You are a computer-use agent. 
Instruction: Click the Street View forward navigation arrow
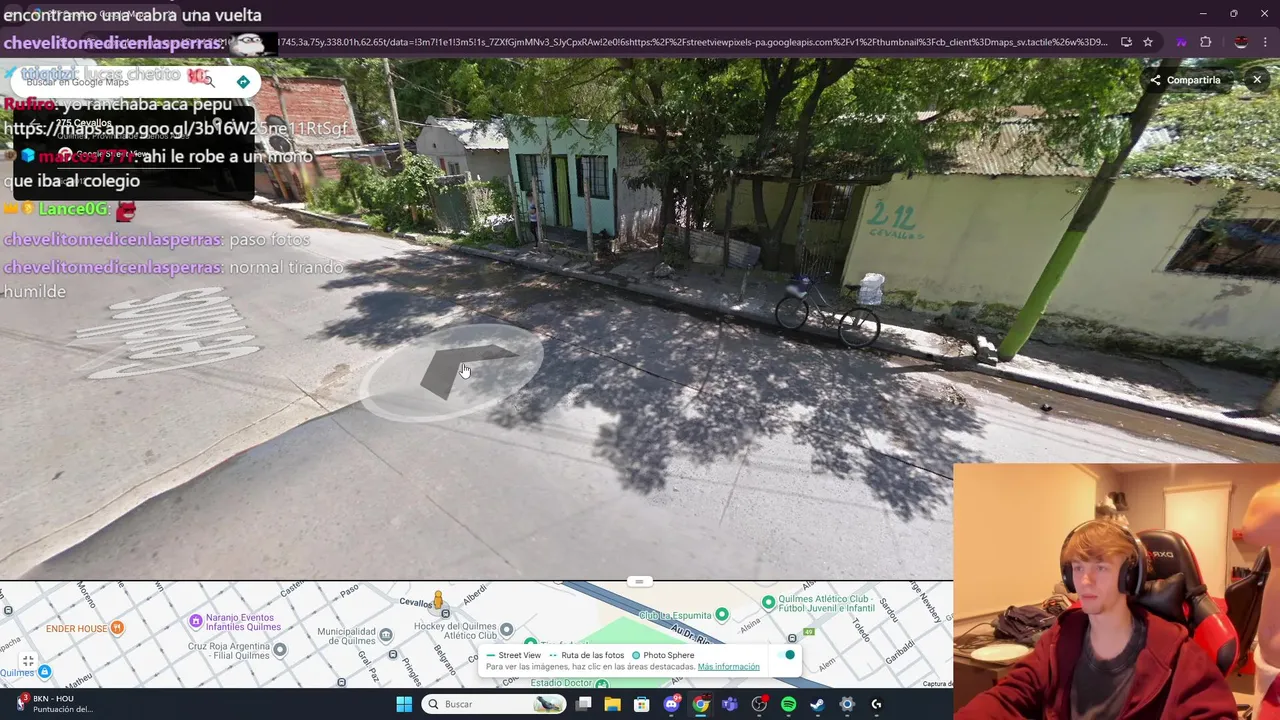click(463, 371)
